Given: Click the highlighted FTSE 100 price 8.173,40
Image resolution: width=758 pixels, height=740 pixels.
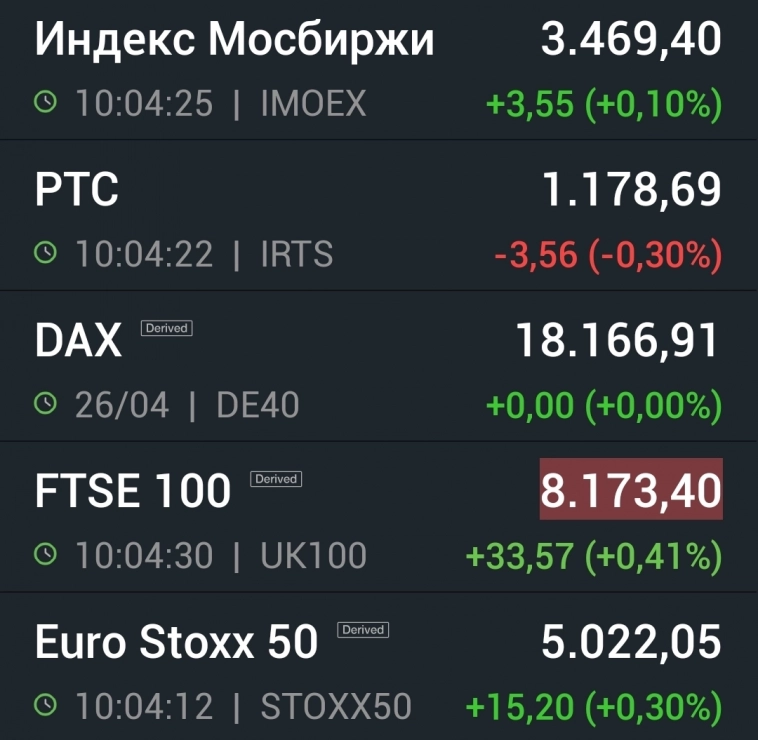Looking at the screenshot, I should [x=631, y=490].
